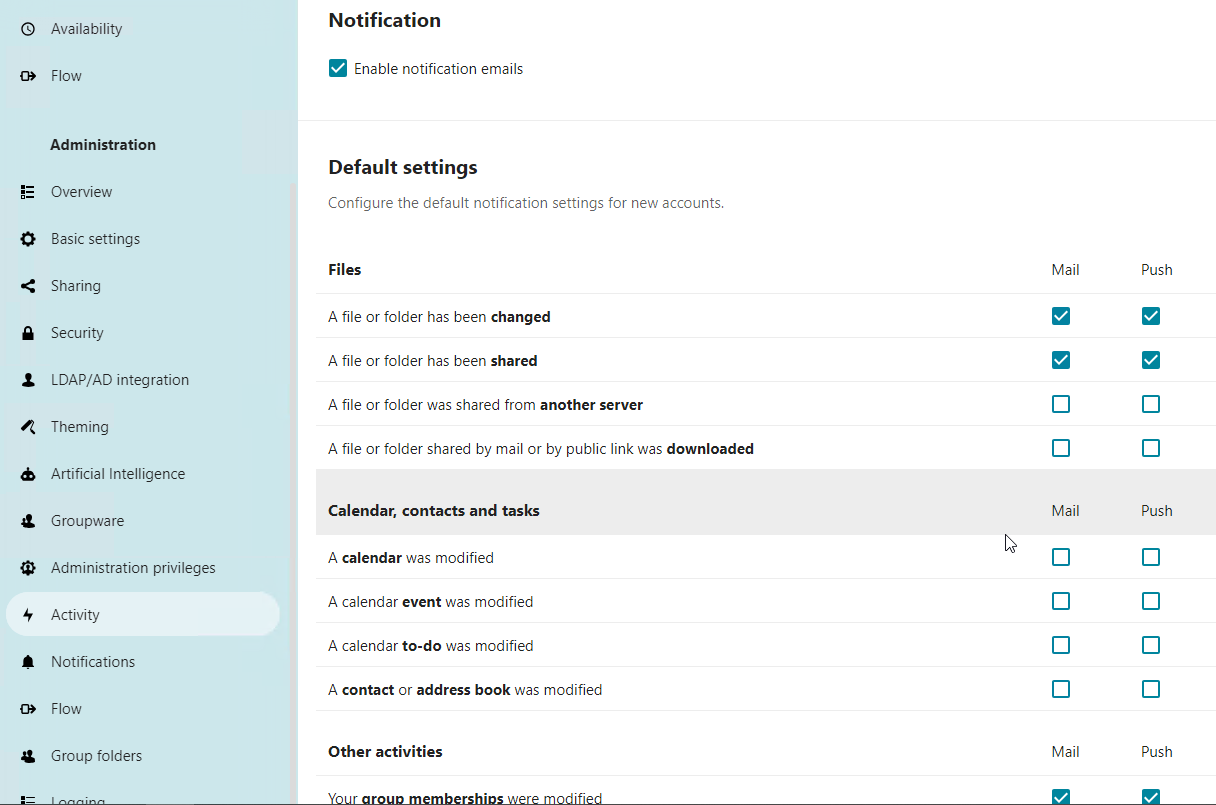Viewport: 1216px width, 805px height.
Task: Uncheck Push for file or folder shared
Action: click(1151, 360)
